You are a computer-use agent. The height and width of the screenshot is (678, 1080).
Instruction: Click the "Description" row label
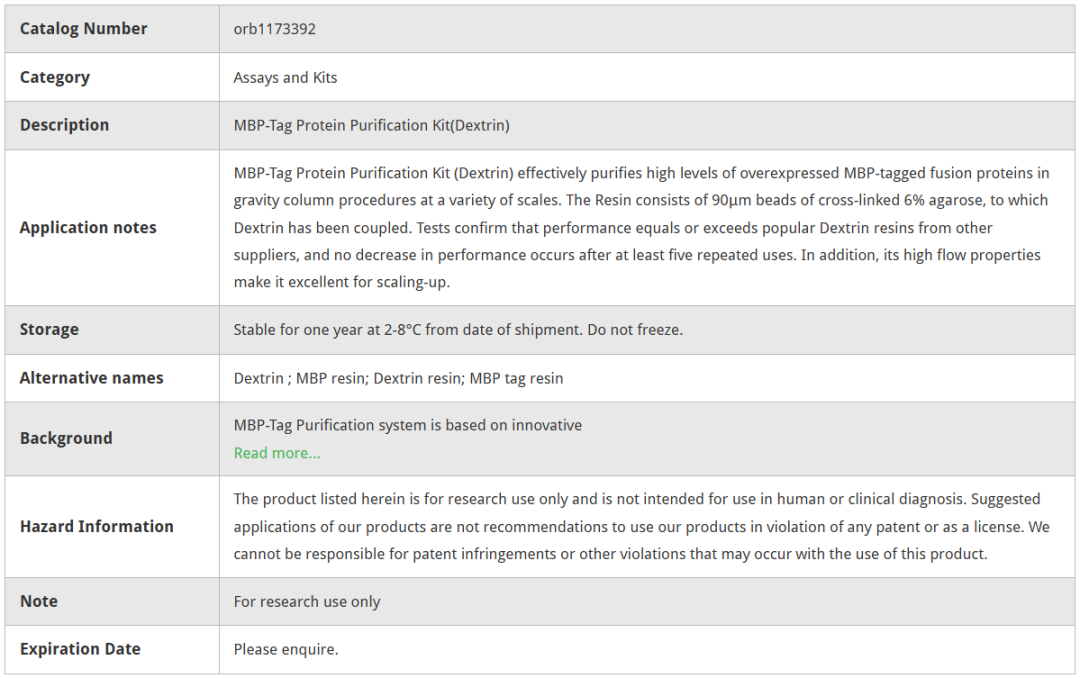coord(65,125)
